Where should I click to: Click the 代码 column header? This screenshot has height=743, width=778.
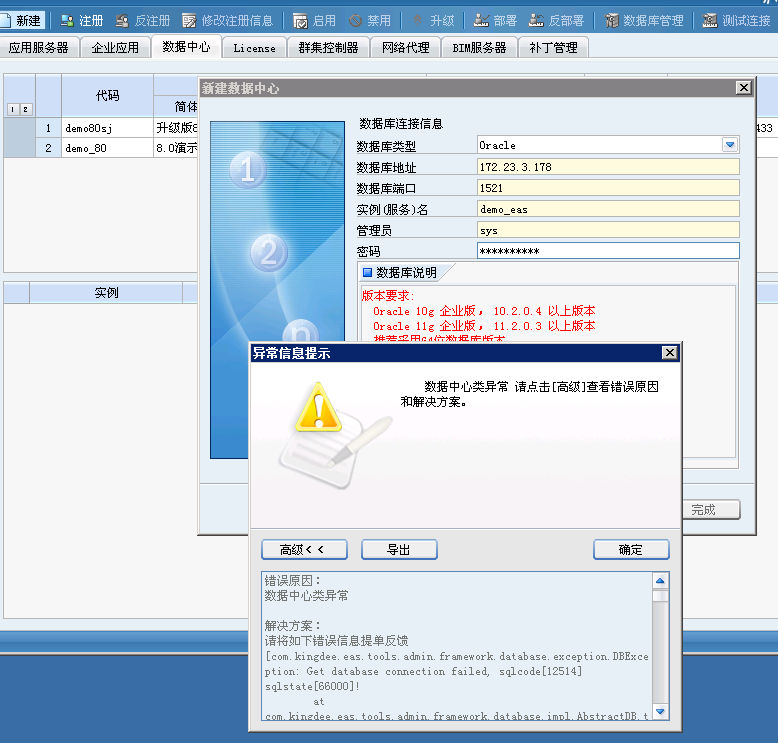[107, 95]
